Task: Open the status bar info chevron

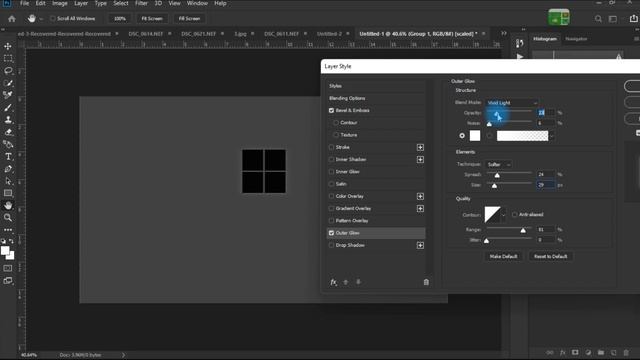Action: (123, 355)
